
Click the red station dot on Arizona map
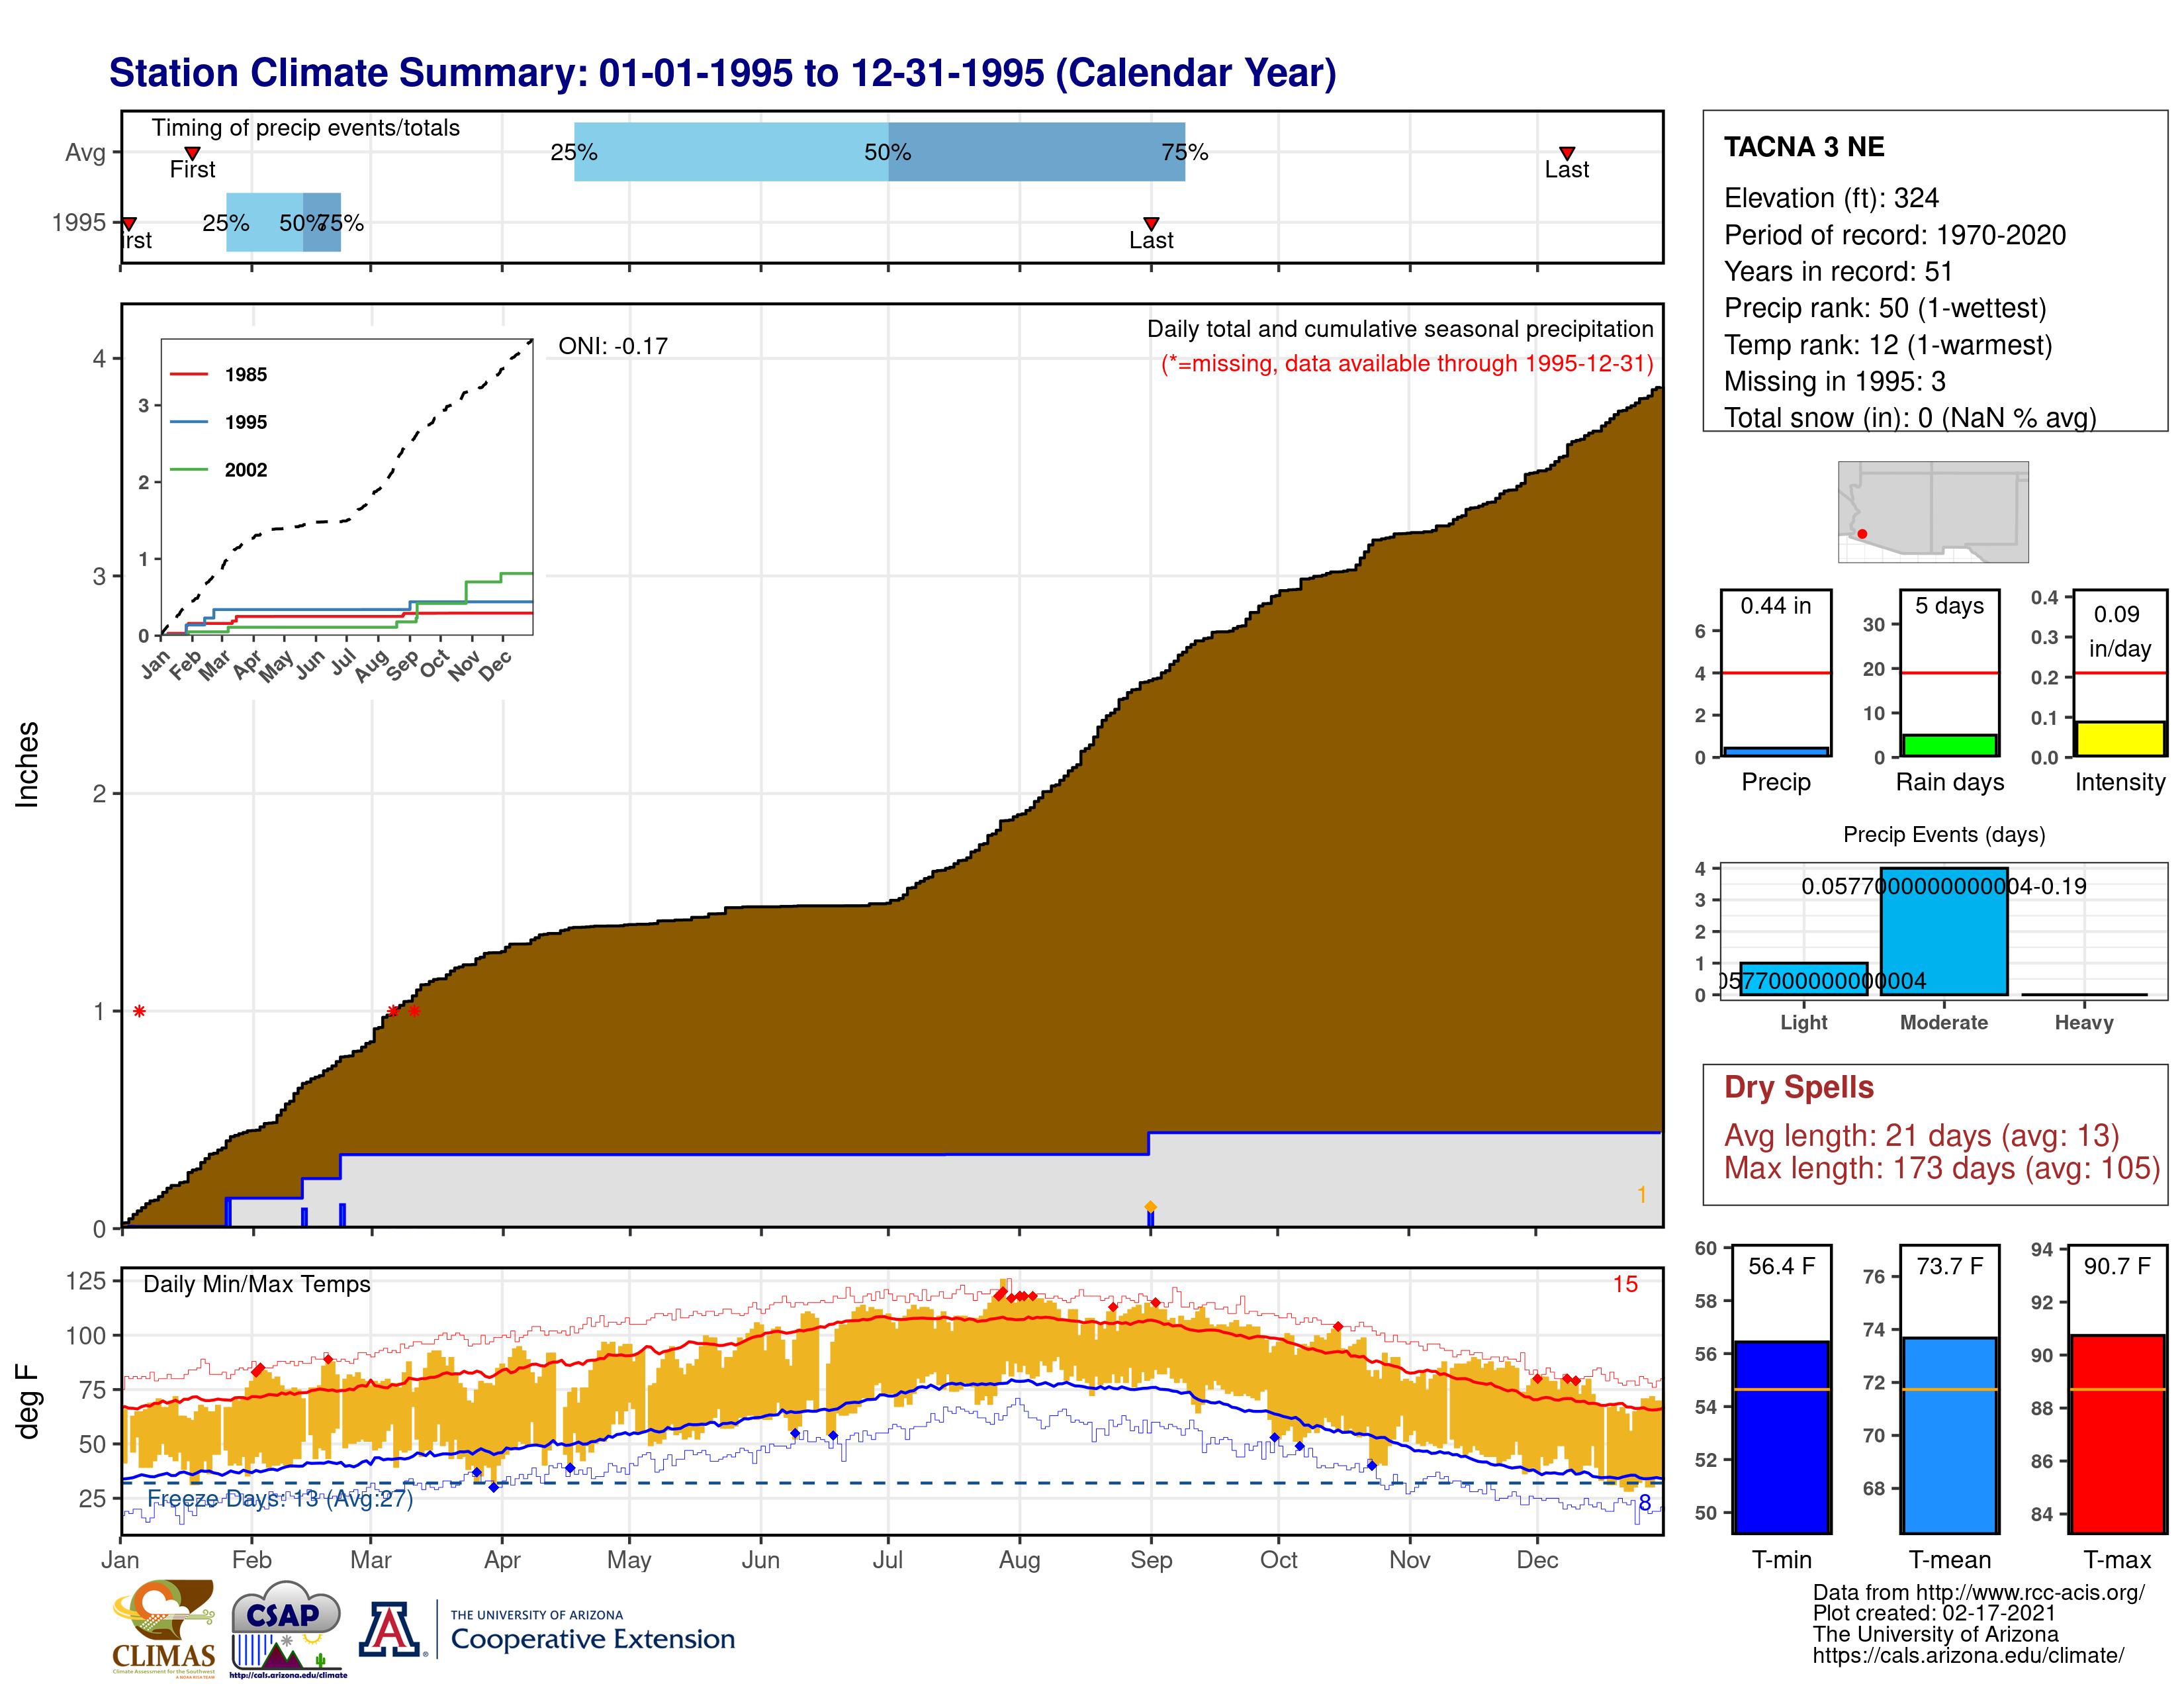tap(1862, 534)
